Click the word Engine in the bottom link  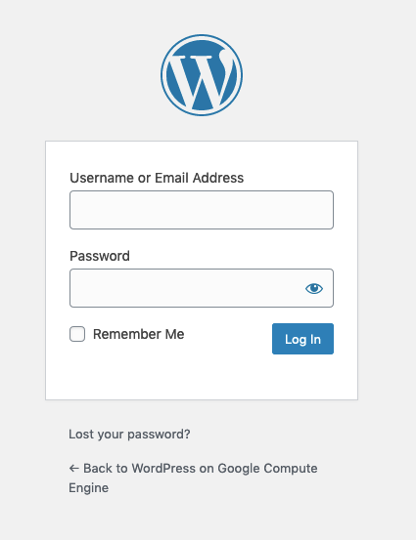[89, 488]
